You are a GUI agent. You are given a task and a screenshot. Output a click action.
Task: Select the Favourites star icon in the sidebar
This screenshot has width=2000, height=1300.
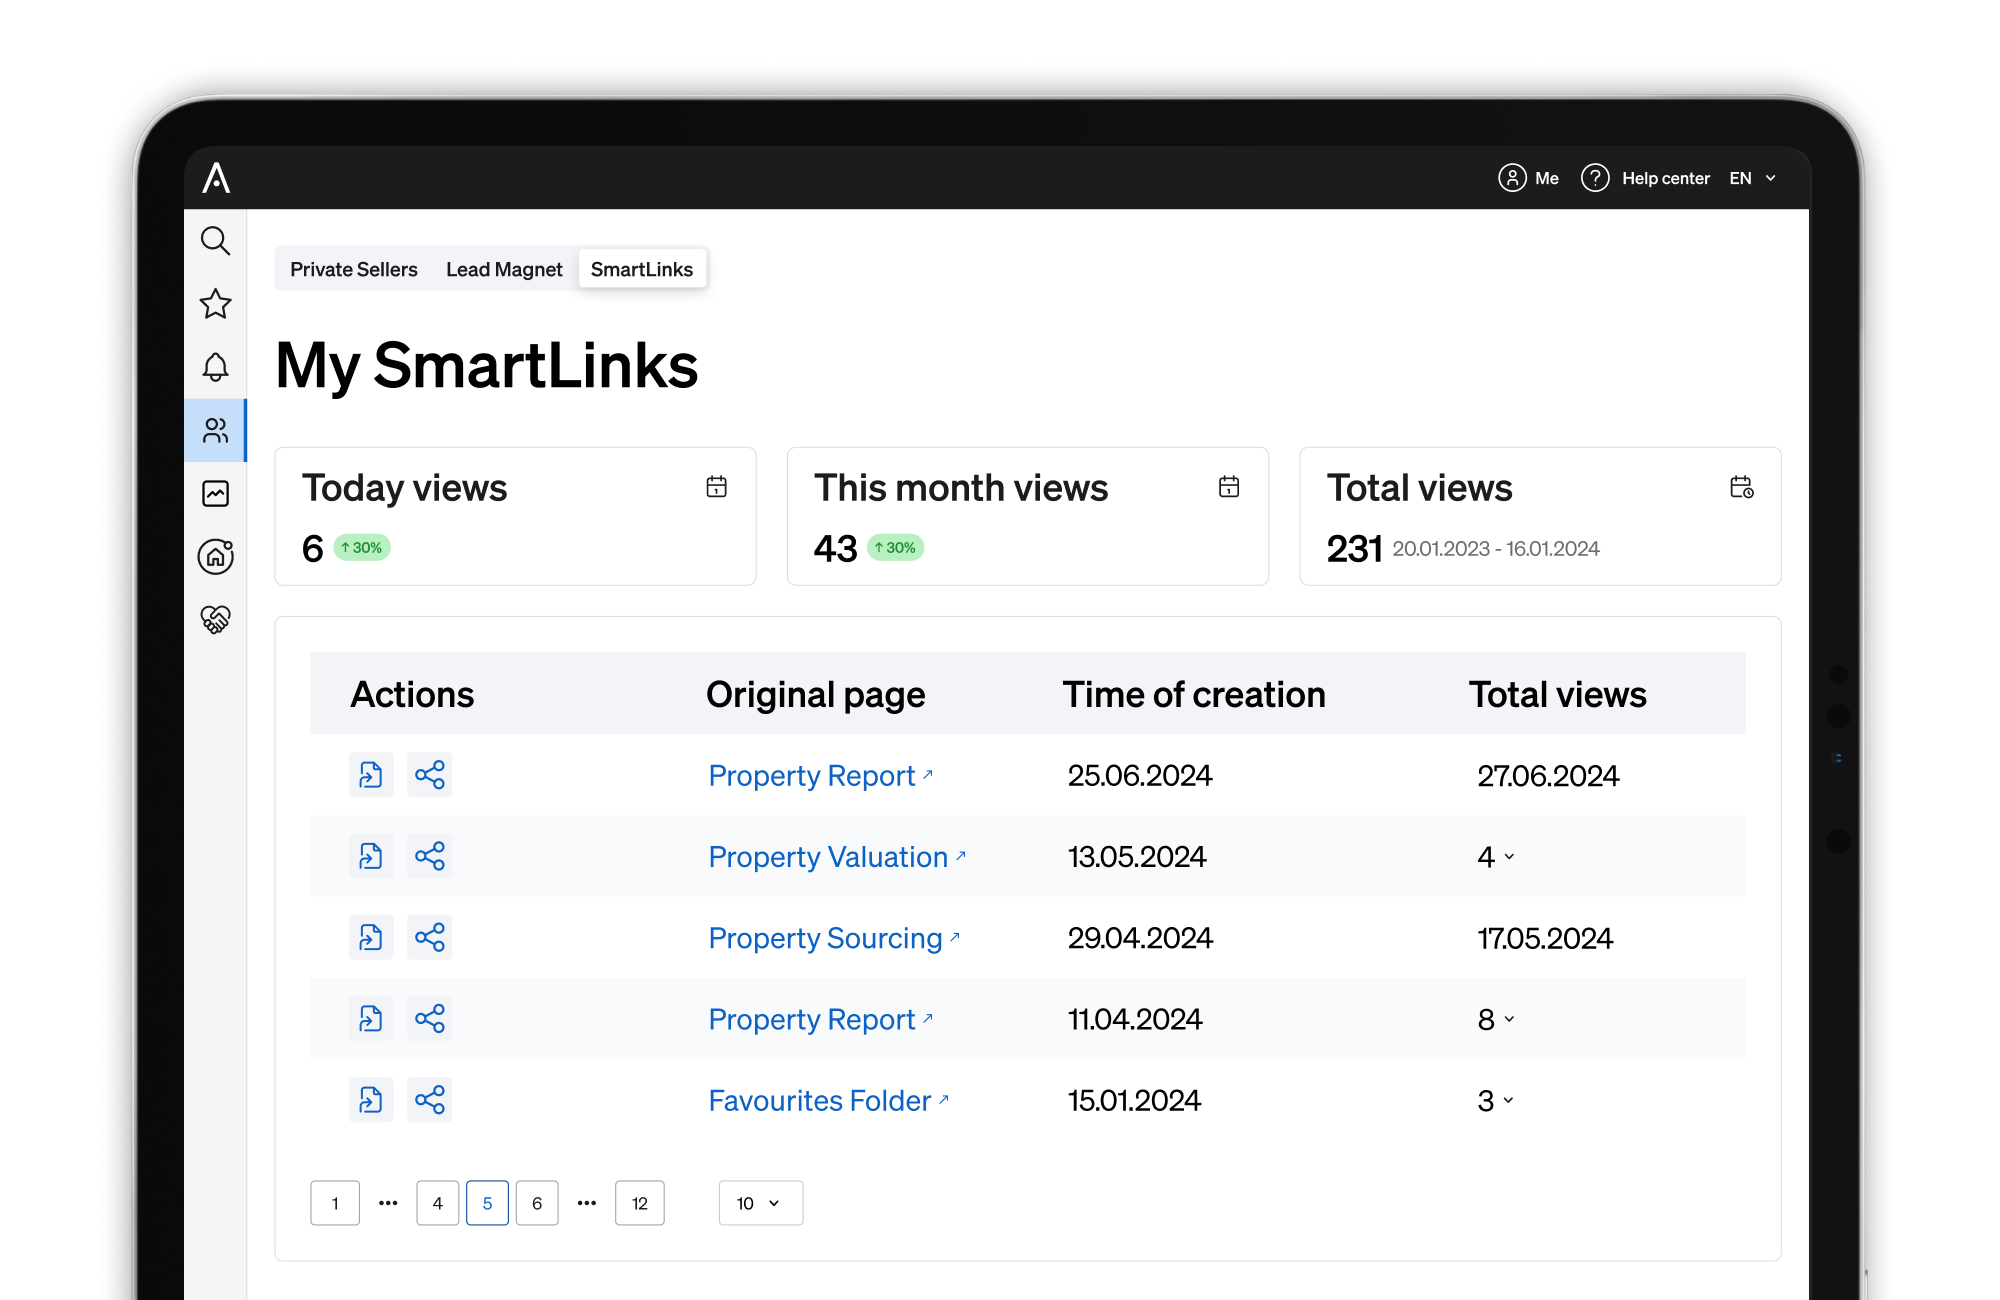215,304
